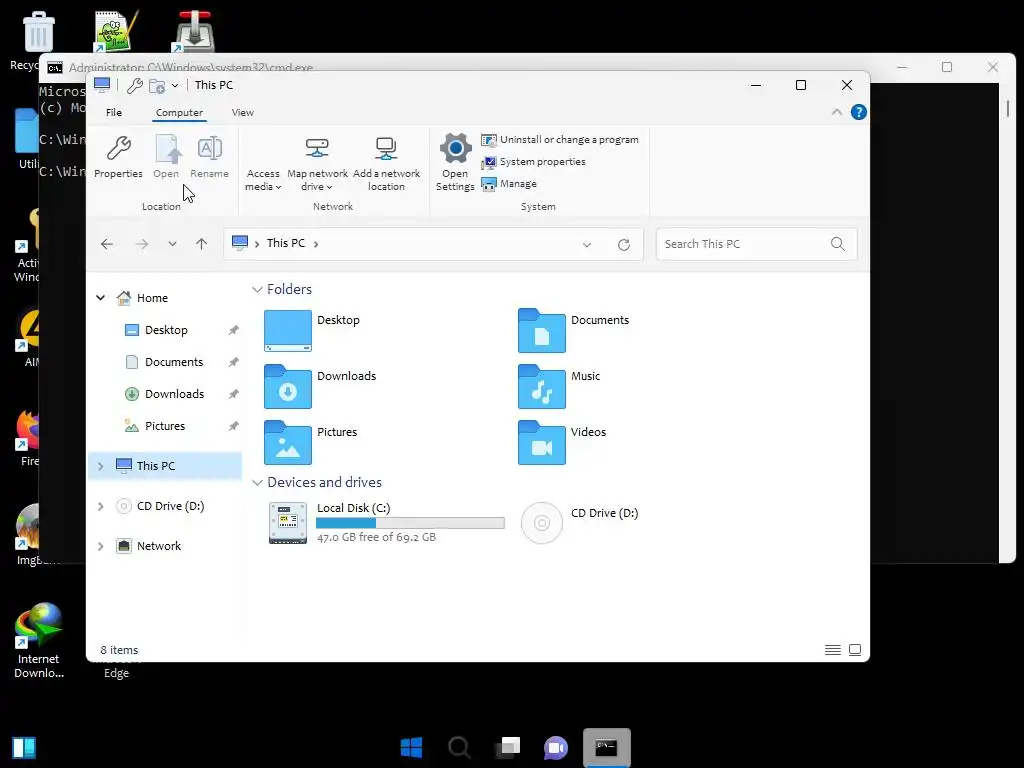Screen dimensions: 1024x768
Task: Click the quick access Properties wrench icon
Action: pos(135,86)
